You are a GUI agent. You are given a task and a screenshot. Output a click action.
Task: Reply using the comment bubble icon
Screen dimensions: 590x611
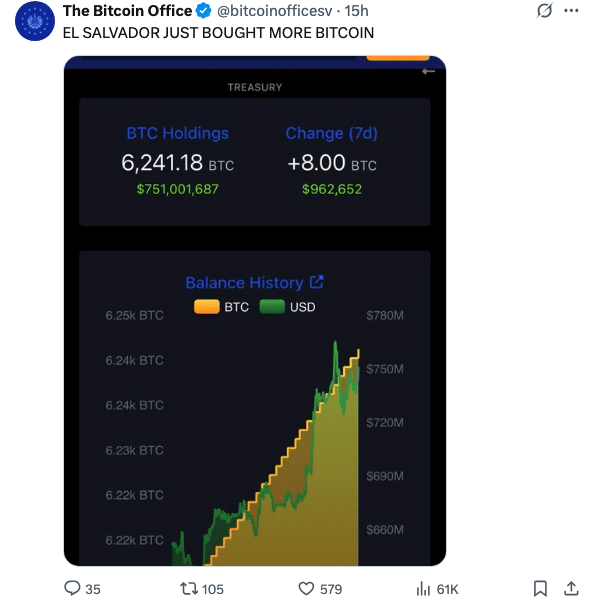tap(72, 588)
